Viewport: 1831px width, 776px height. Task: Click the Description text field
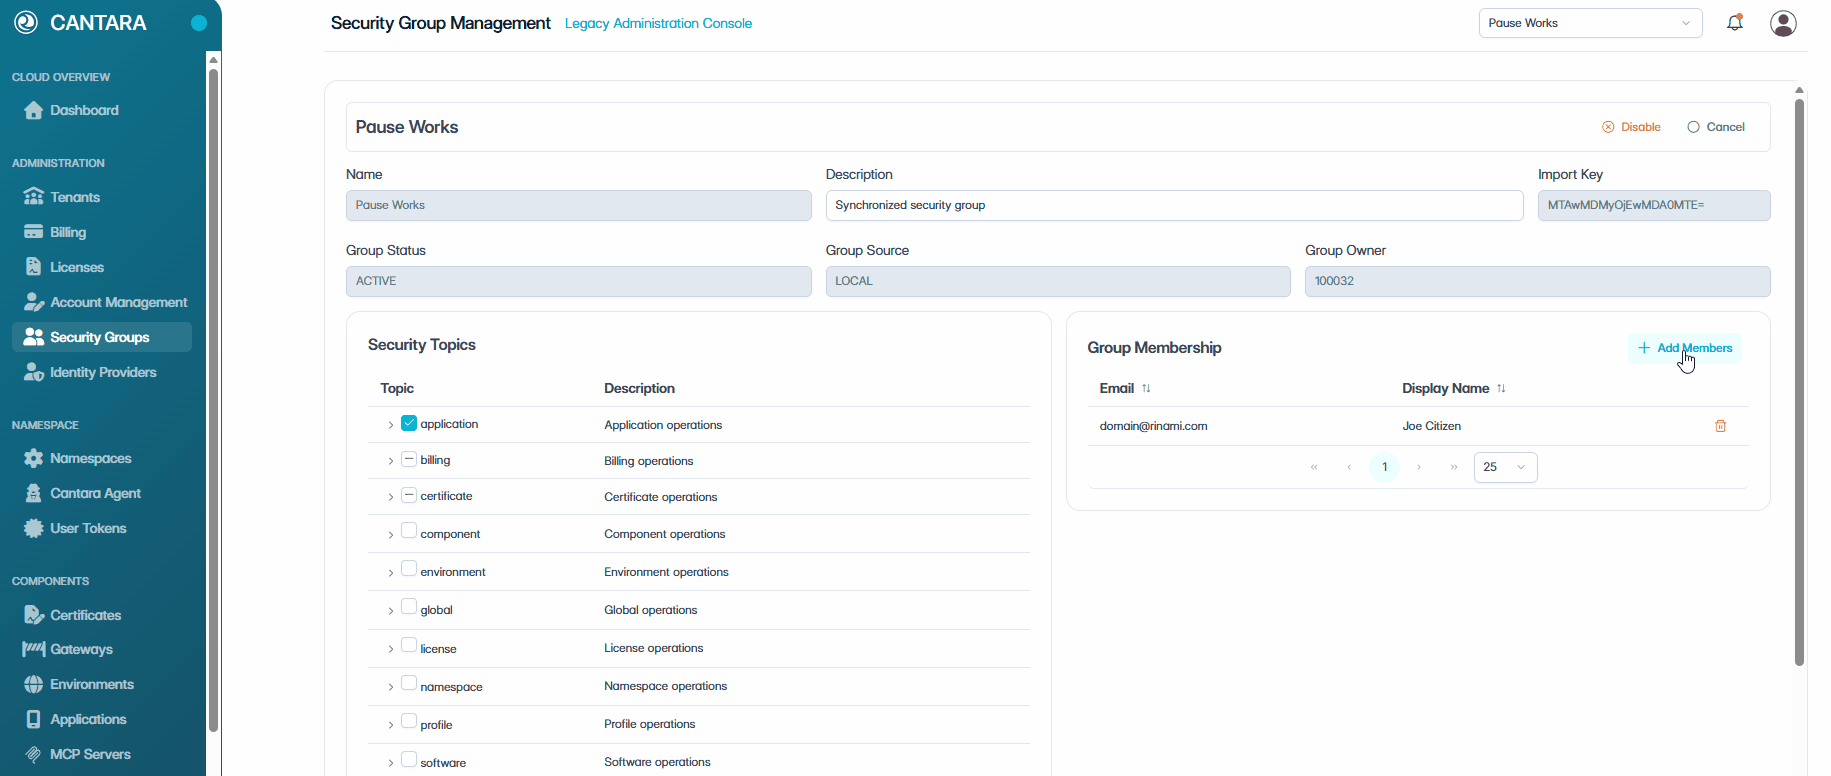pyautogui.click(x=1174, y=205)
